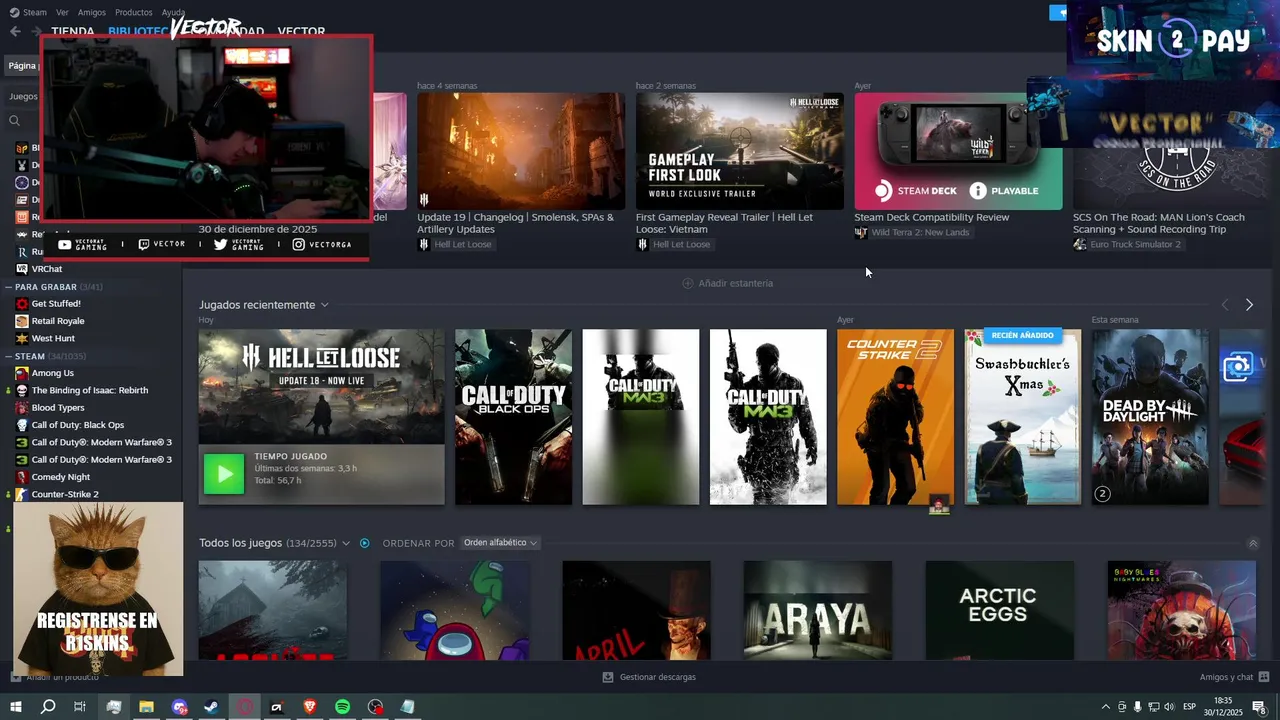Click Euro Truck Simulator 2 link

click(x=1135, y=244)
